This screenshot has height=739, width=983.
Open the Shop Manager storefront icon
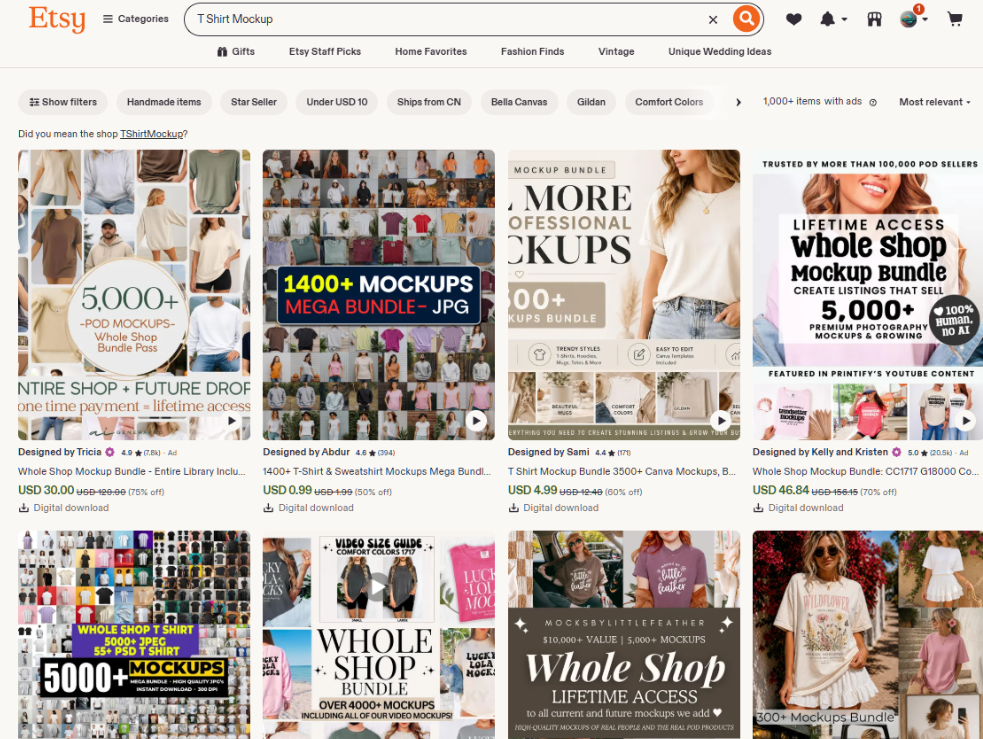tap(875, 19)
